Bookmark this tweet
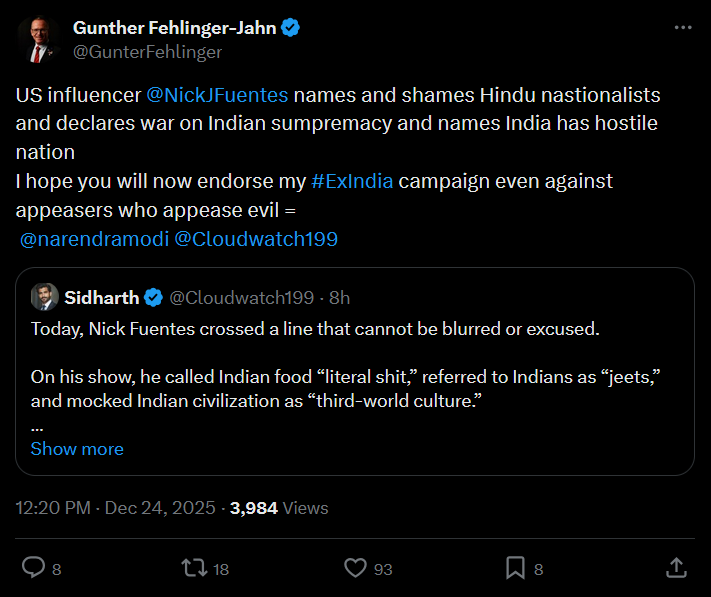 tap(515, 568)
